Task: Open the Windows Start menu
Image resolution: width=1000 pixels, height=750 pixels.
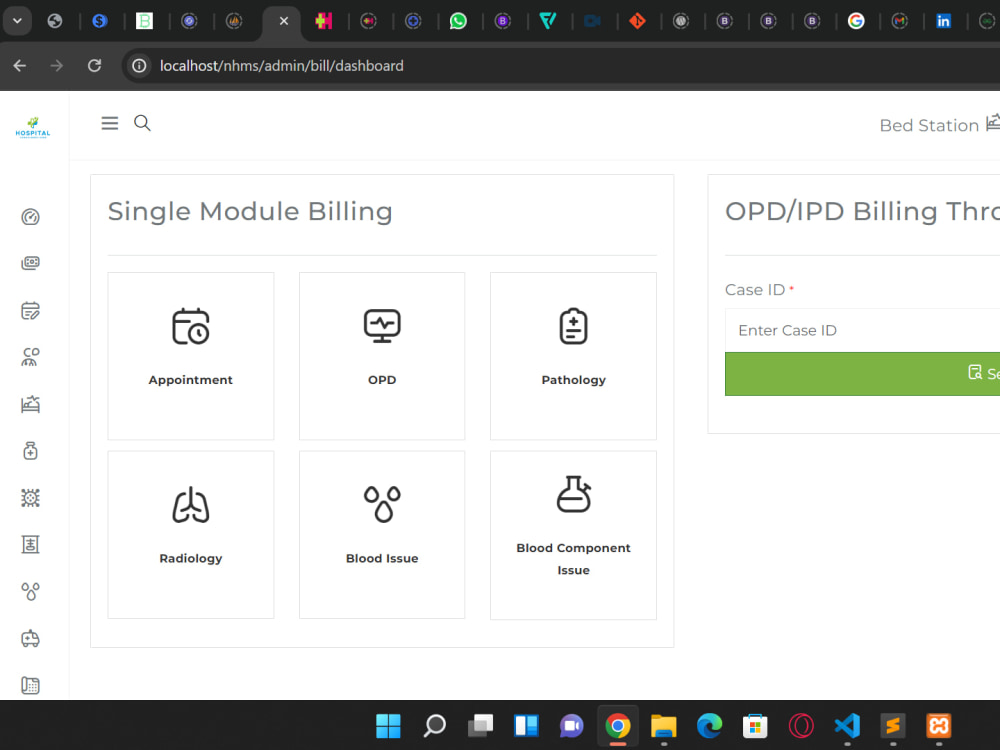Action: tap(388, 726)
